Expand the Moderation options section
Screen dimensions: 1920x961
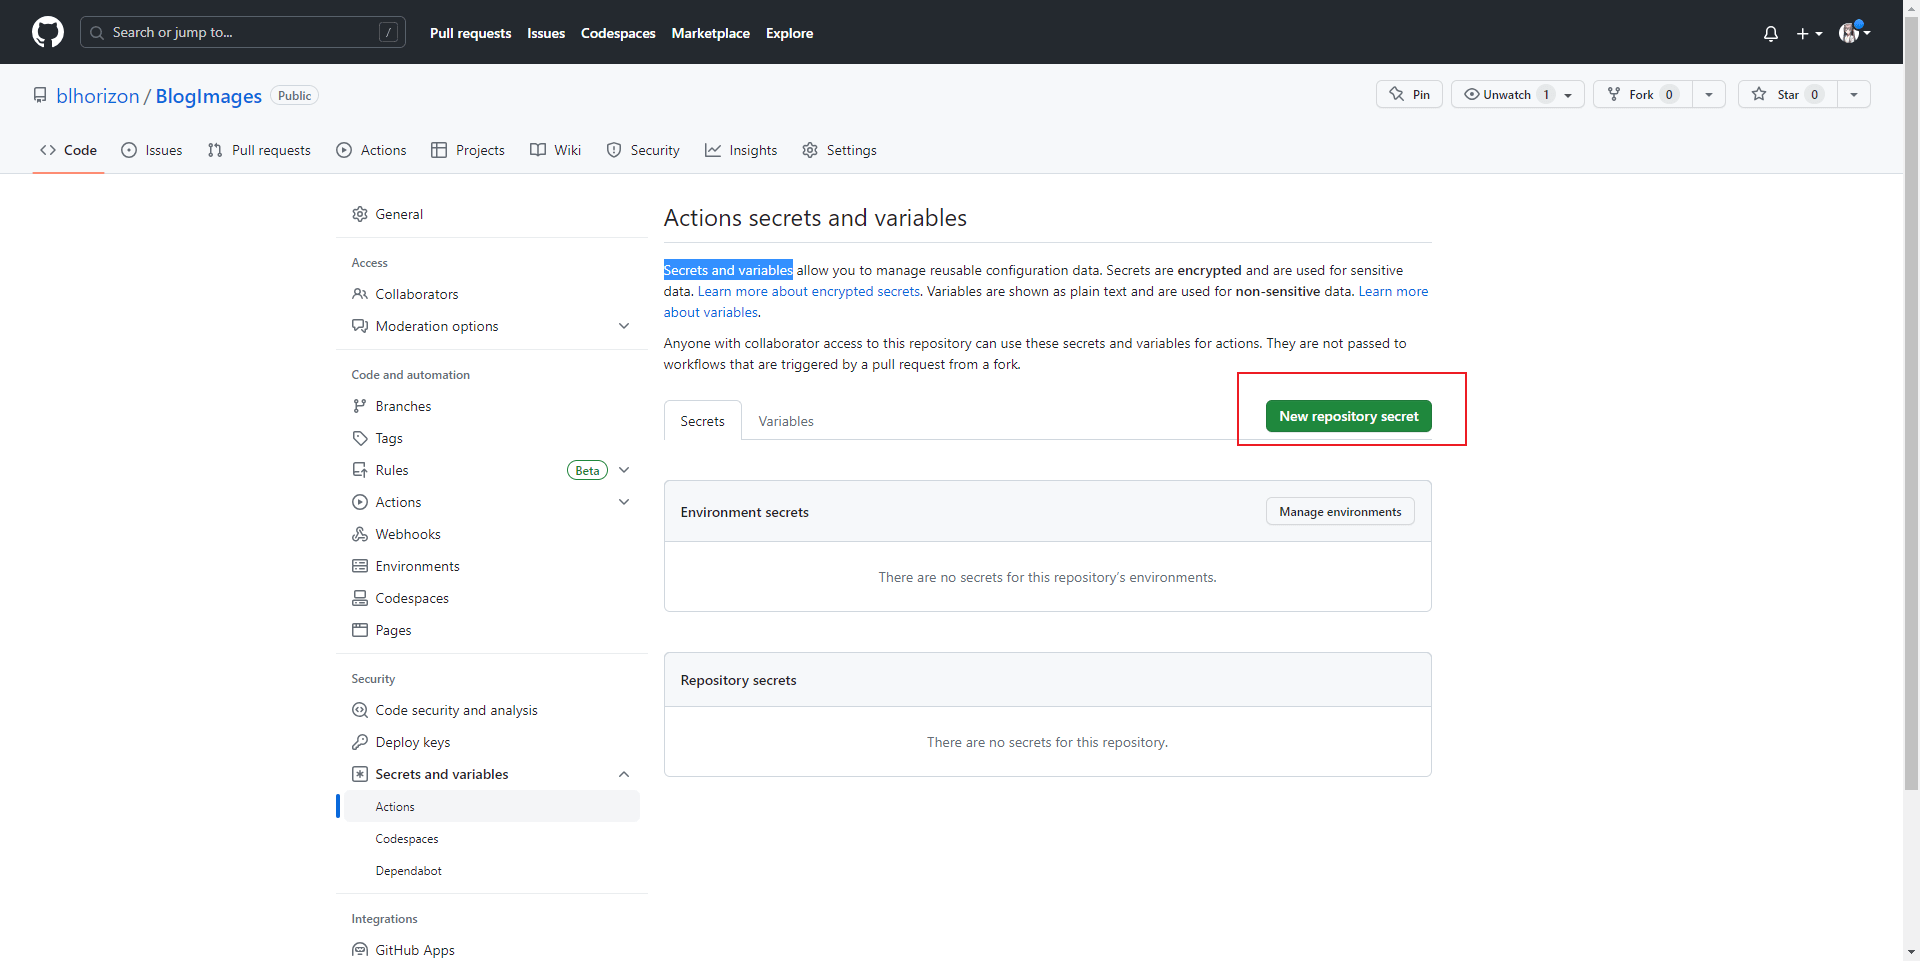pyautogui.click(x=624, y=326)
